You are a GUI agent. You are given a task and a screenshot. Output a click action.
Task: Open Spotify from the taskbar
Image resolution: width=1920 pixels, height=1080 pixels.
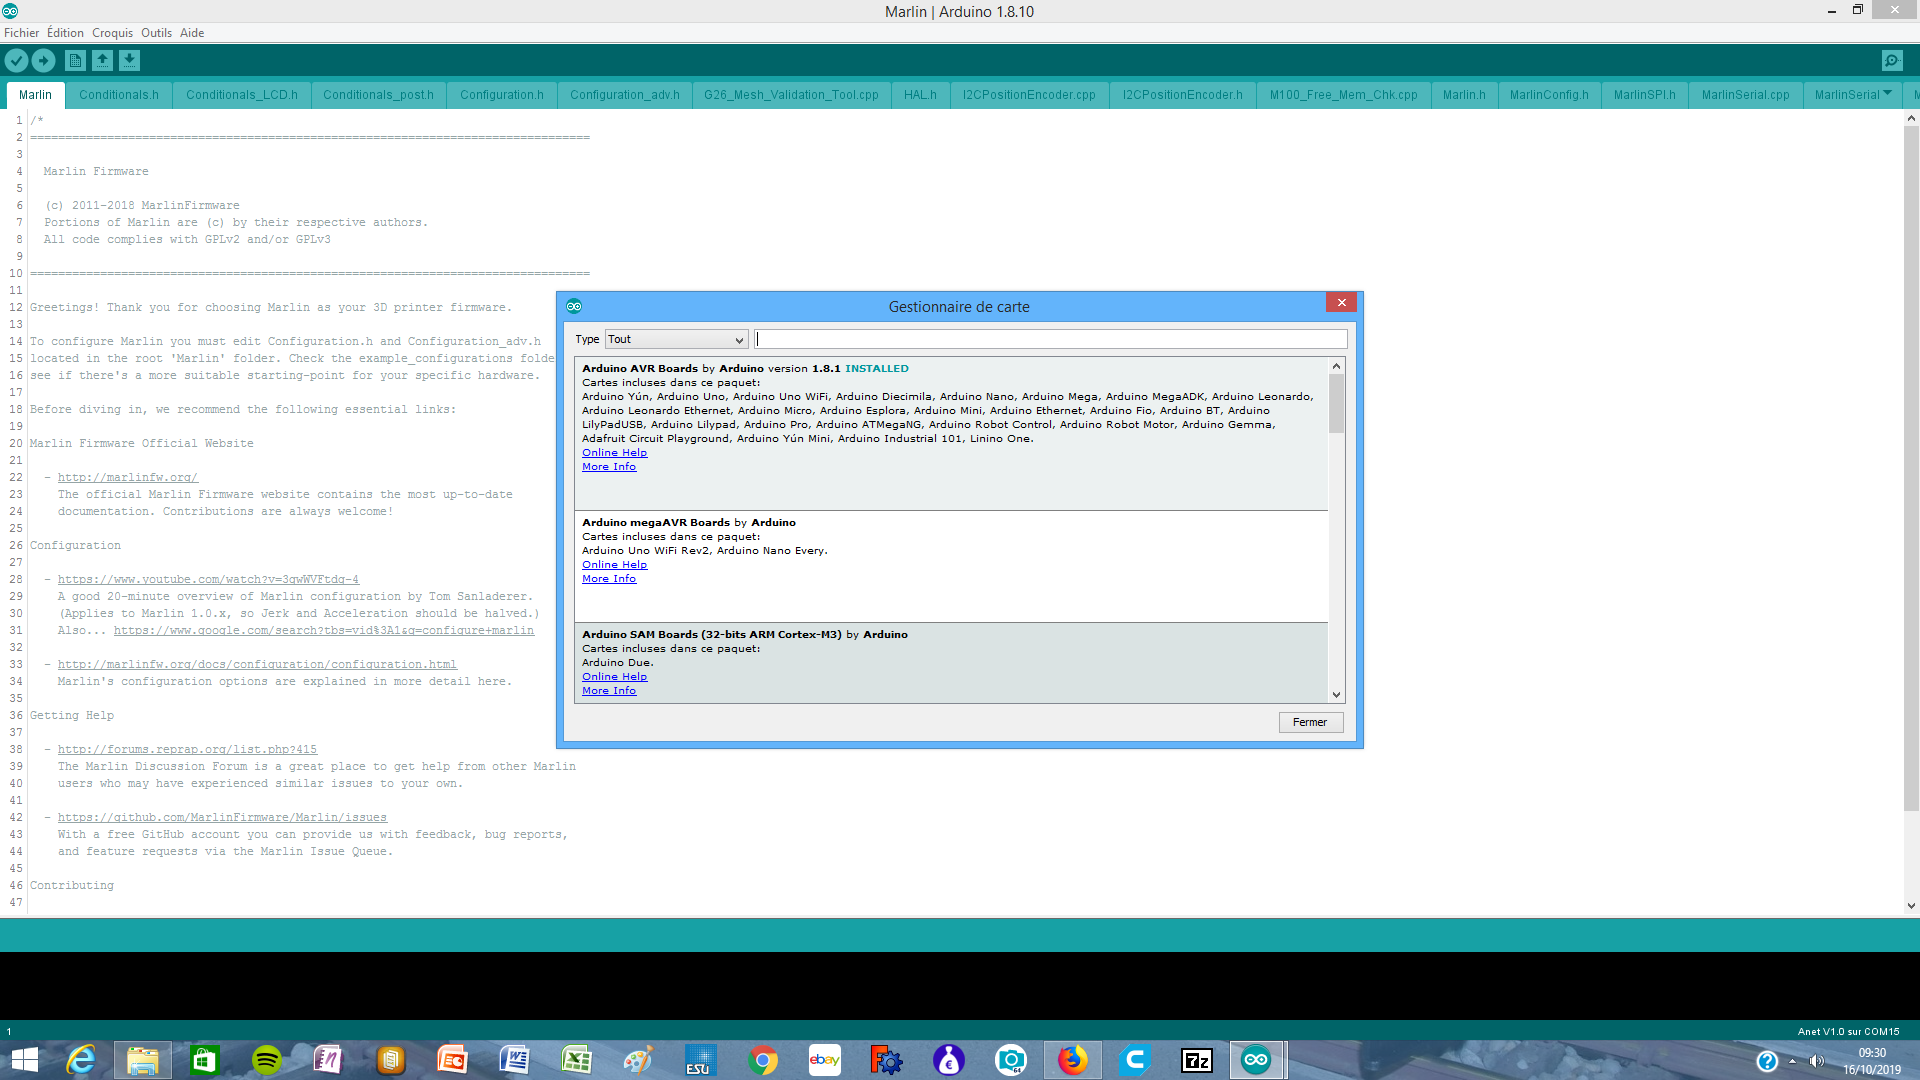(267, 1060)
